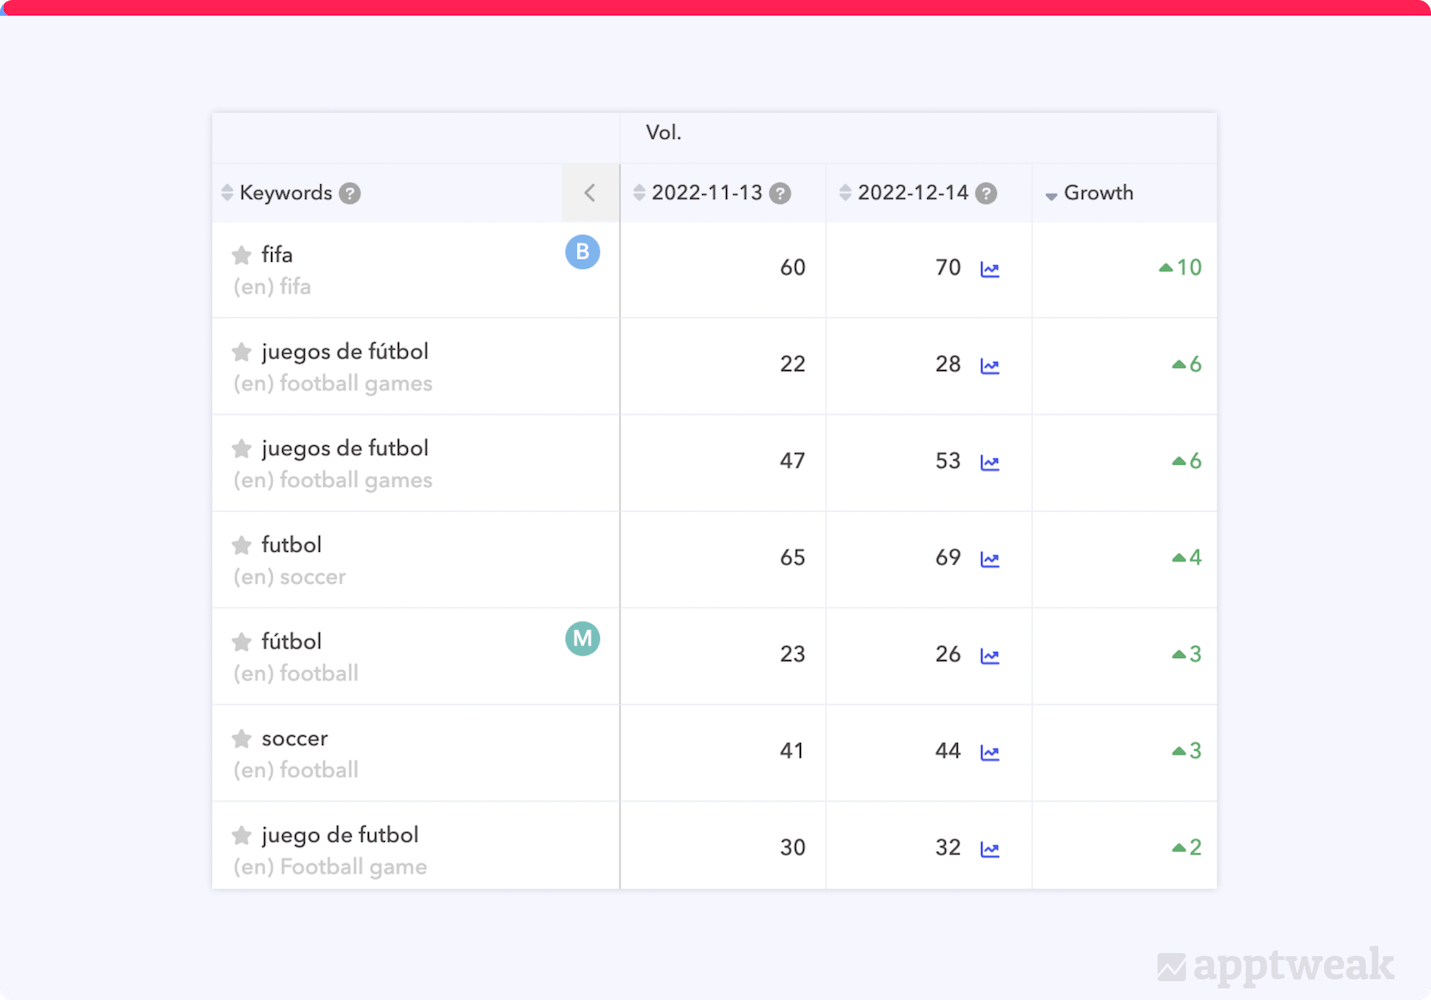Select the fifa keyword text

pyautogui.click(x=277, y=255)
